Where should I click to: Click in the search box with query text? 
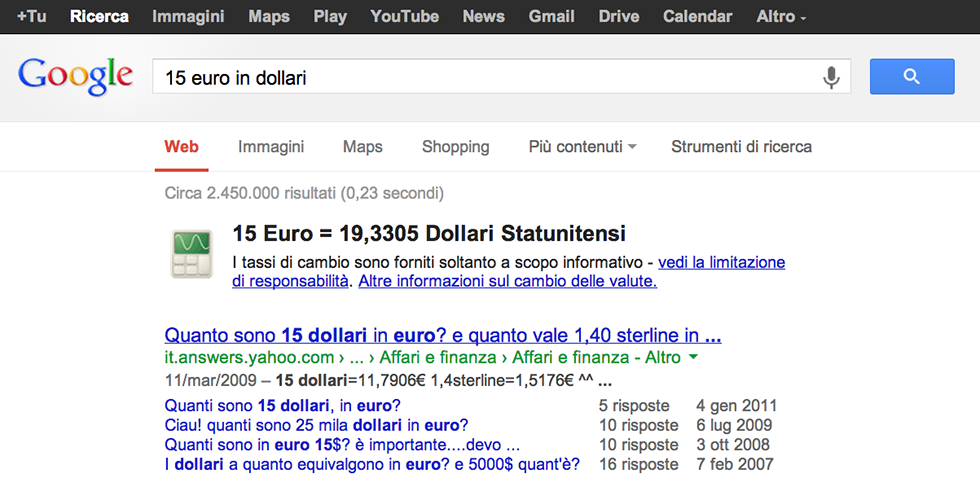click(480, 77)
